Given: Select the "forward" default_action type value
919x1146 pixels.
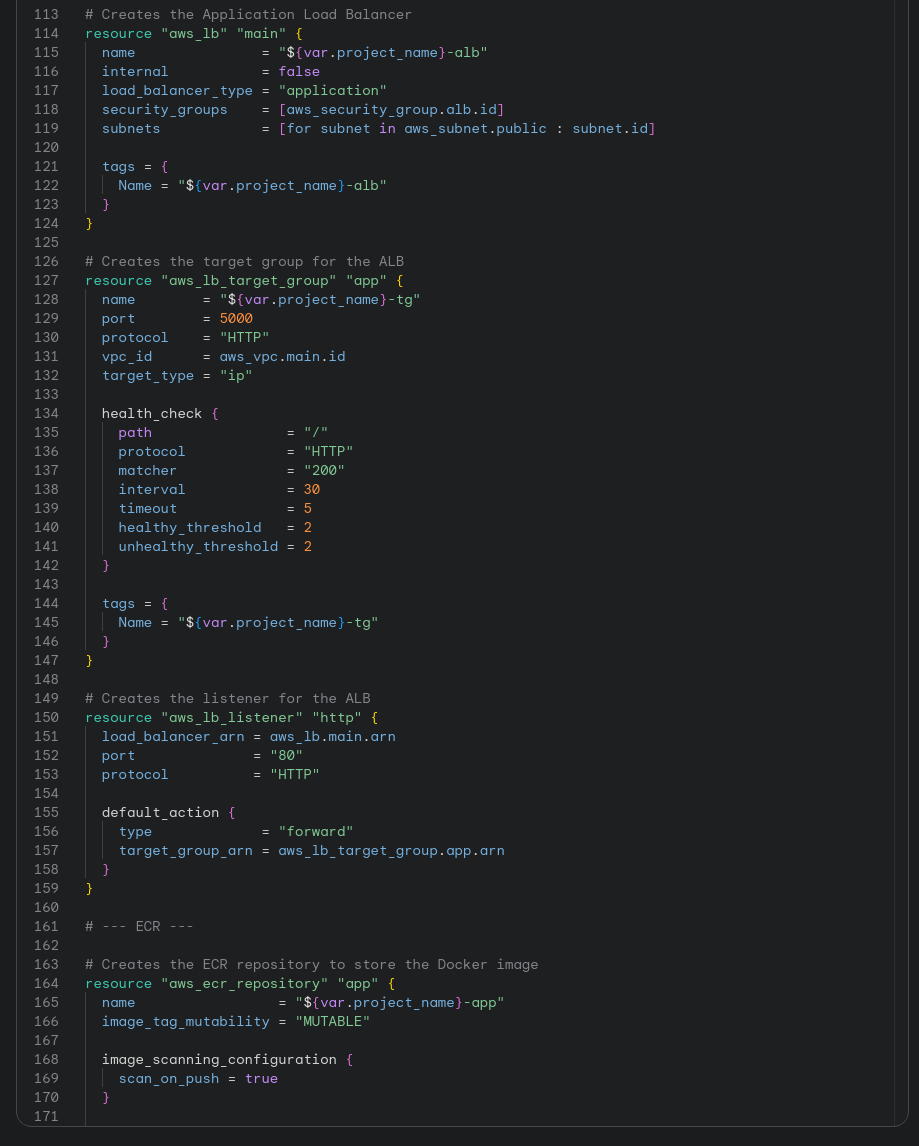Looking at the screenshot, I should tap(315, 831).
